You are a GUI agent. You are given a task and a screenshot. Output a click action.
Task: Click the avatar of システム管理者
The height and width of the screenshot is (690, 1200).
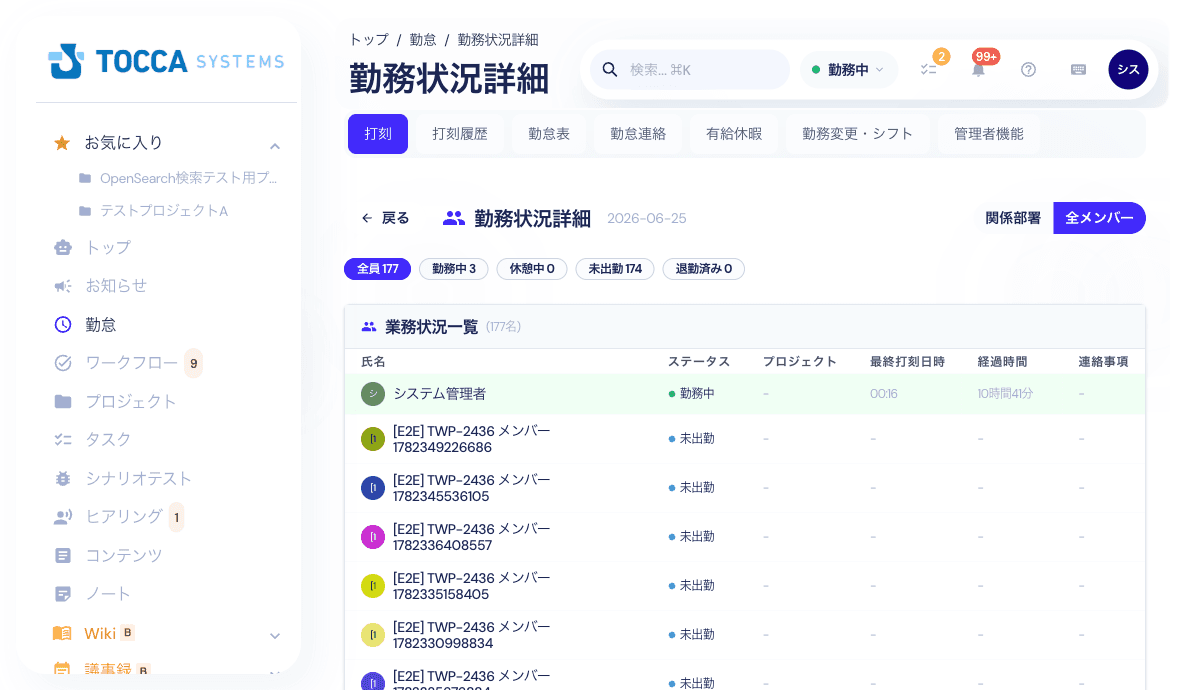click(x=373, y=394)
